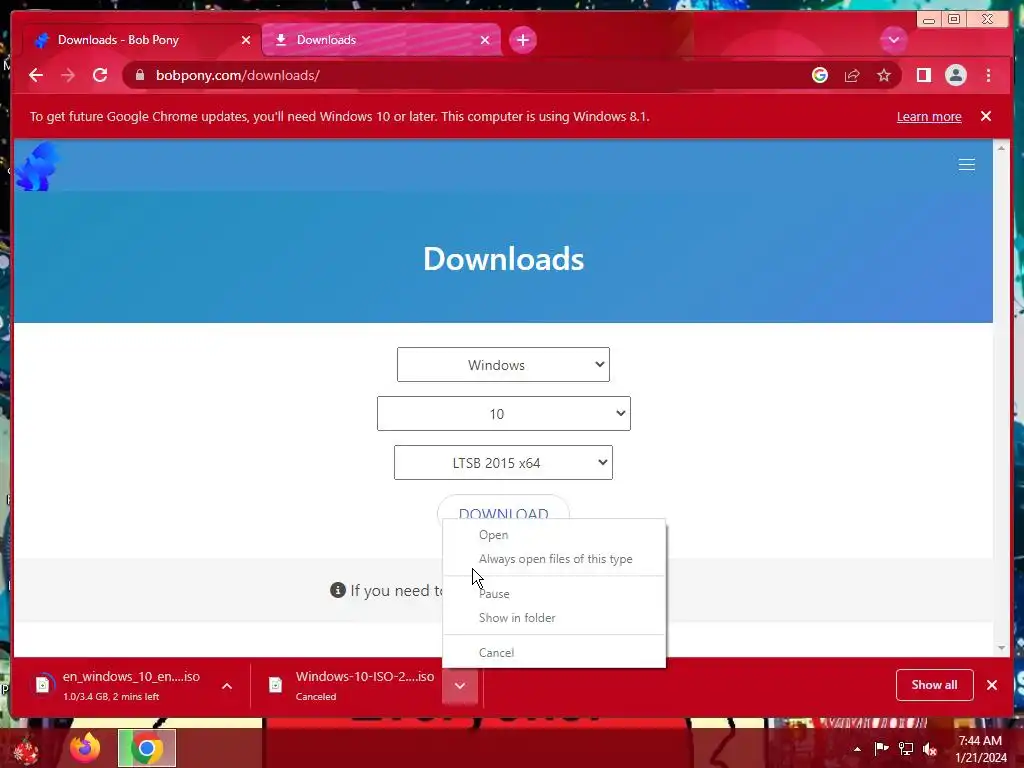Open the Chrome profile avatar
The height and width of the screenshot is (768, 1024).
[x=955, y=76]
